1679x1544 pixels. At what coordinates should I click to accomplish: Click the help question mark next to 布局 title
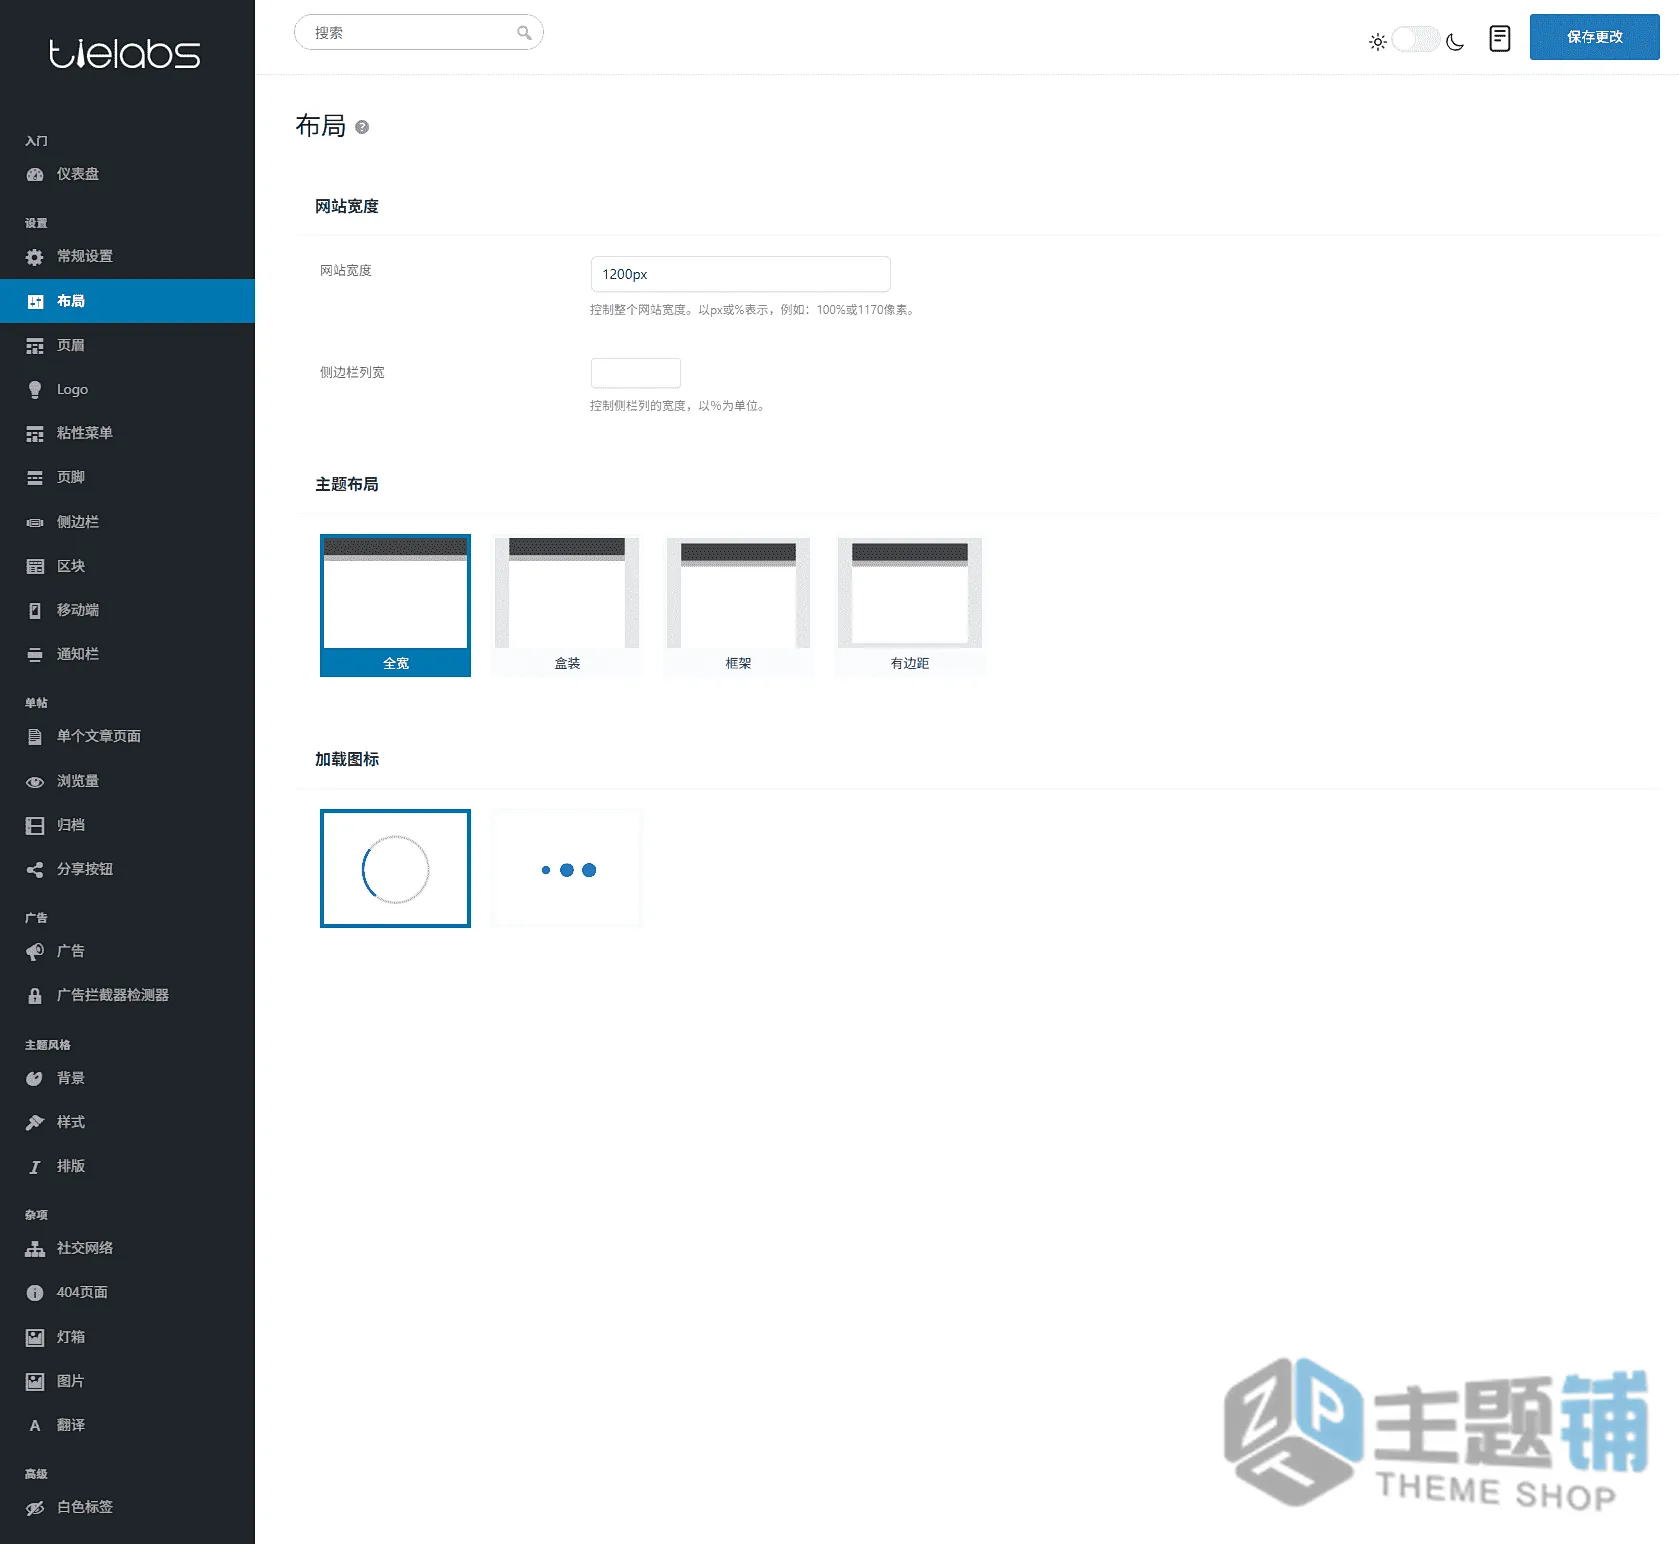coord(362,127)
